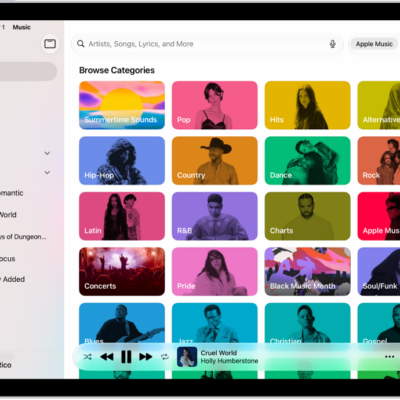This screenshot has height=400, width=400.
Task: Select the Apple Music search scope
Action: click(374, 44)
